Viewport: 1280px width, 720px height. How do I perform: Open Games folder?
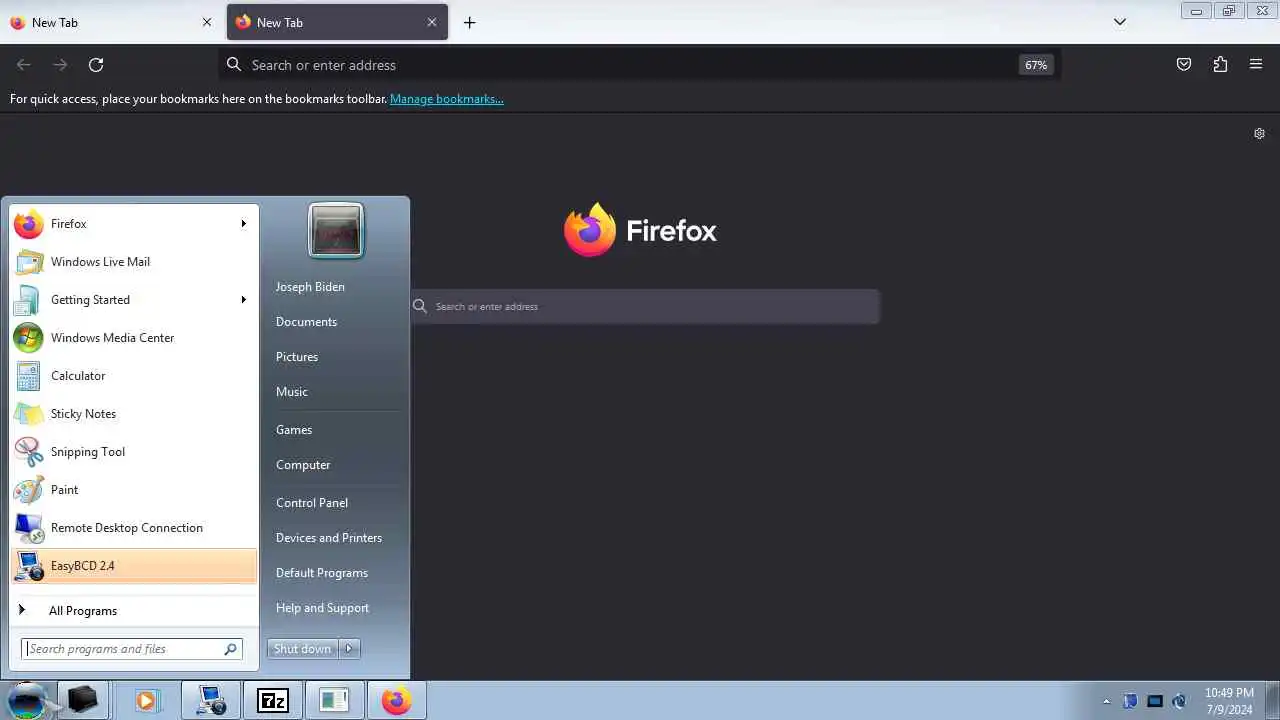coord(294,430)
